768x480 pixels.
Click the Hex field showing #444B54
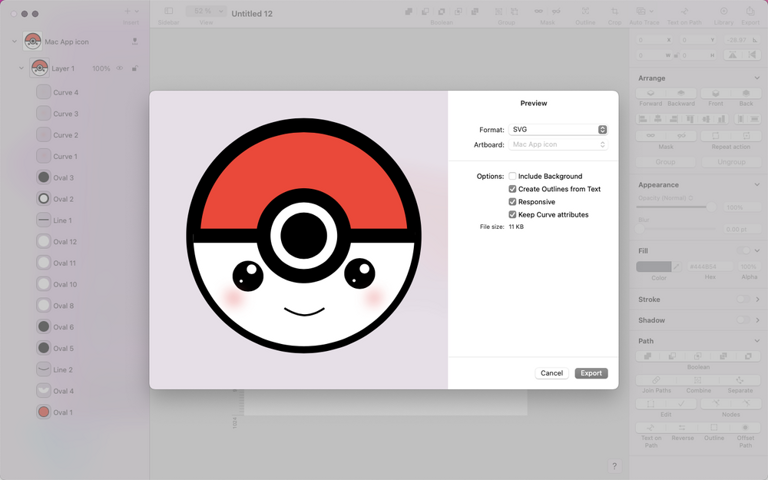[x=710, y=266]
